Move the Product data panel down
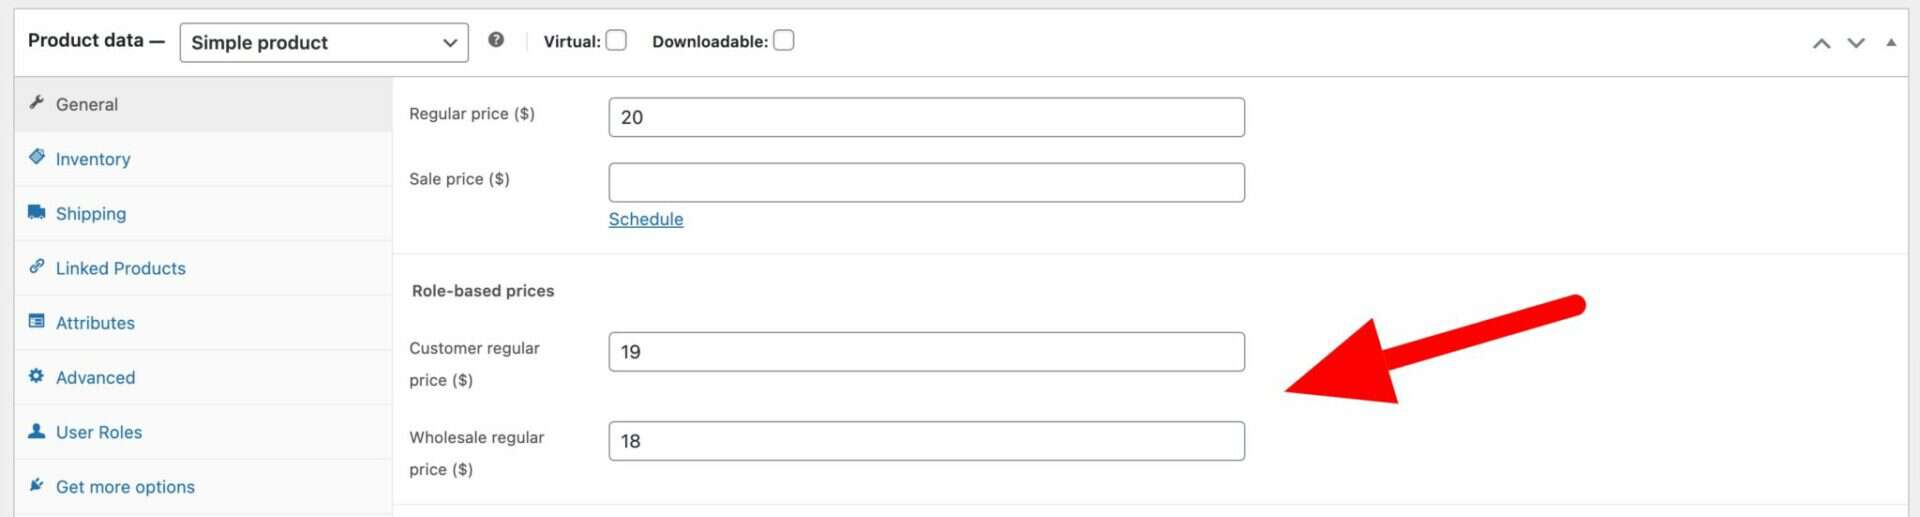The height and width of the screenshot is (517, 1920). click(x=1856, y=43)
